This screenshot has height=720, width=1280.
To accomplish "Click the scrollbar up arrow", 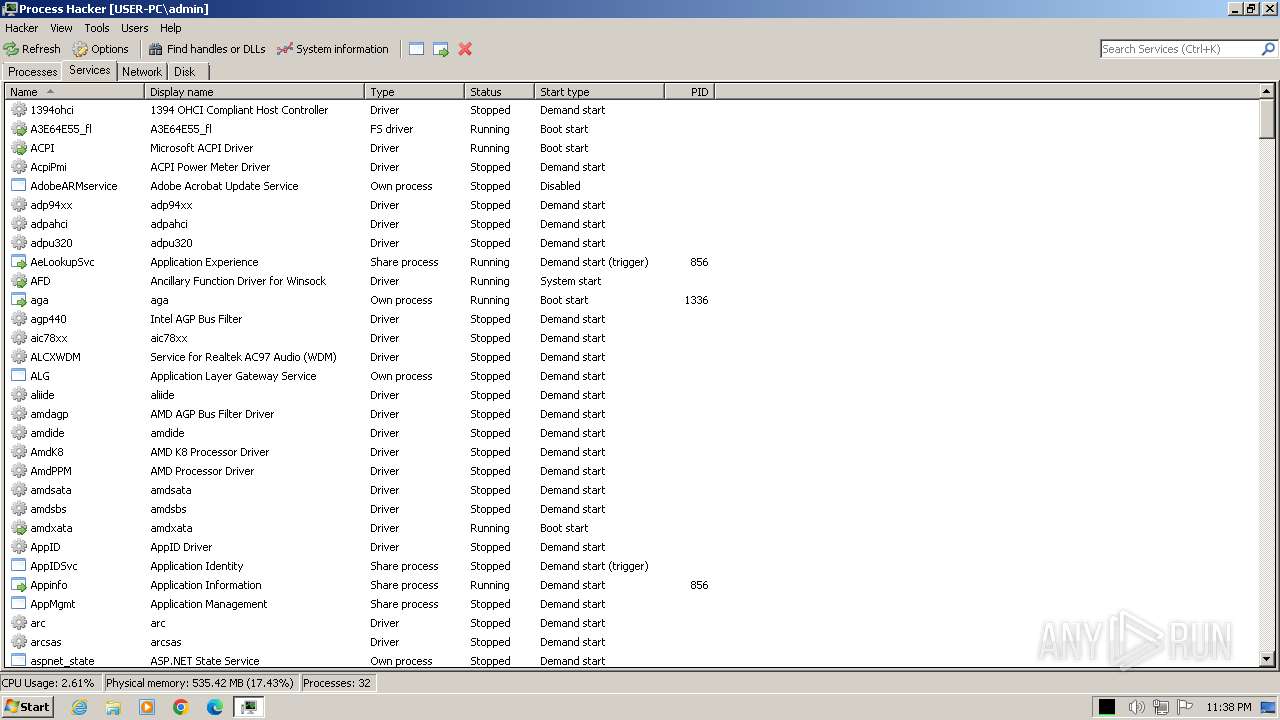I will [1267, 92].
